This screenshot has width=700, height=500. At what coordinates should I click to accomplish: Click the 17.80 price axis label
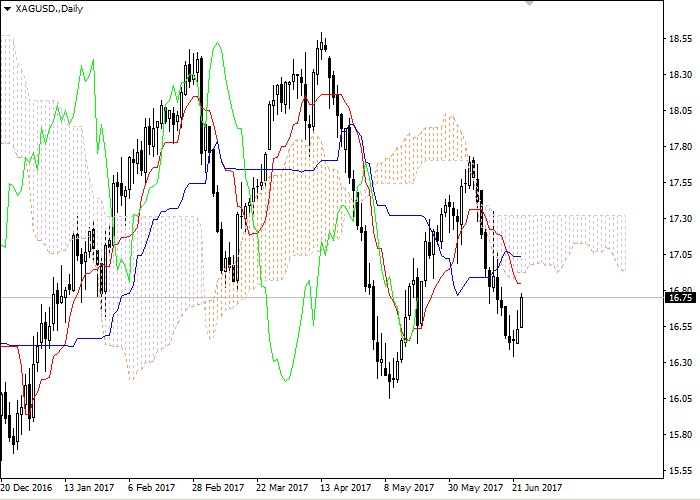[x=680, y=147]
